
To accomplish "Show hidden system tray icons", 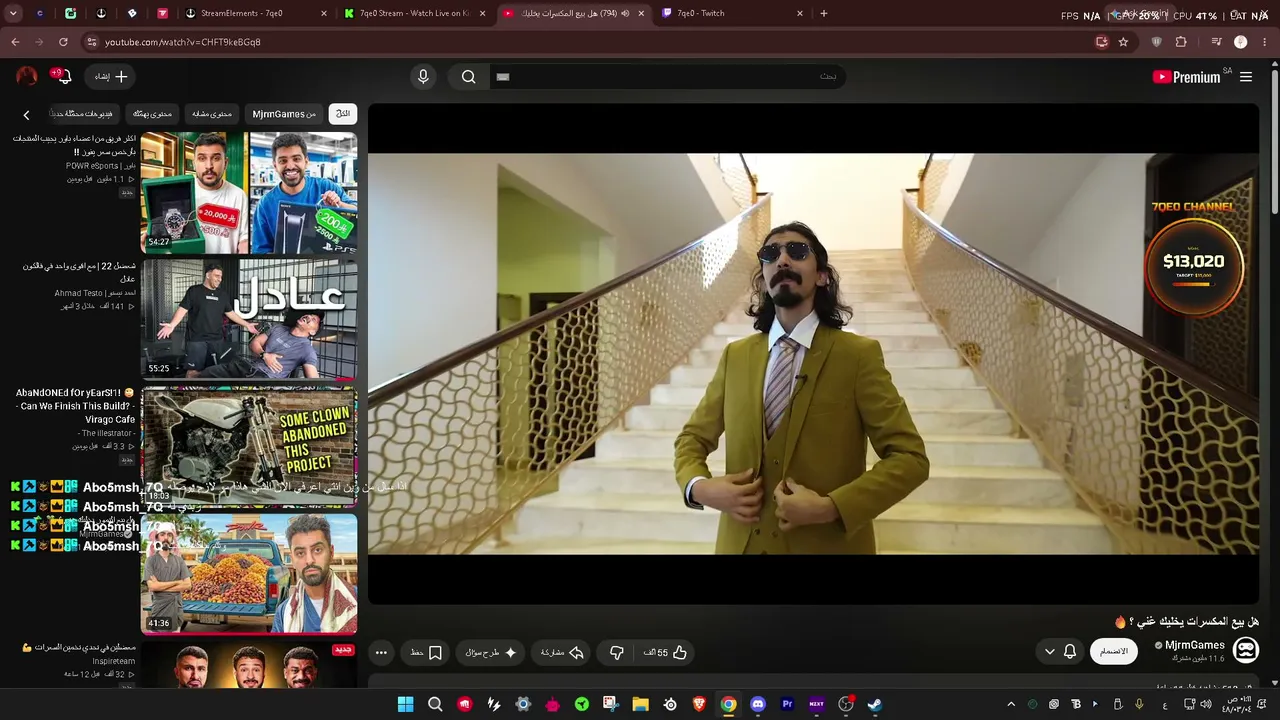I will pos(1011,704).
